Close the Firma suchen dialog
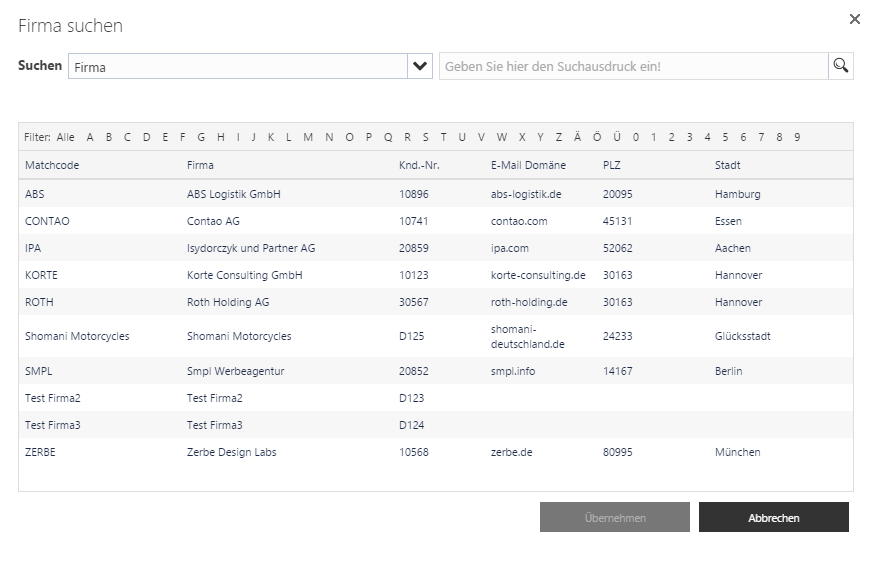This screenshot has height=563, width=874. click(x=854, y=20)
